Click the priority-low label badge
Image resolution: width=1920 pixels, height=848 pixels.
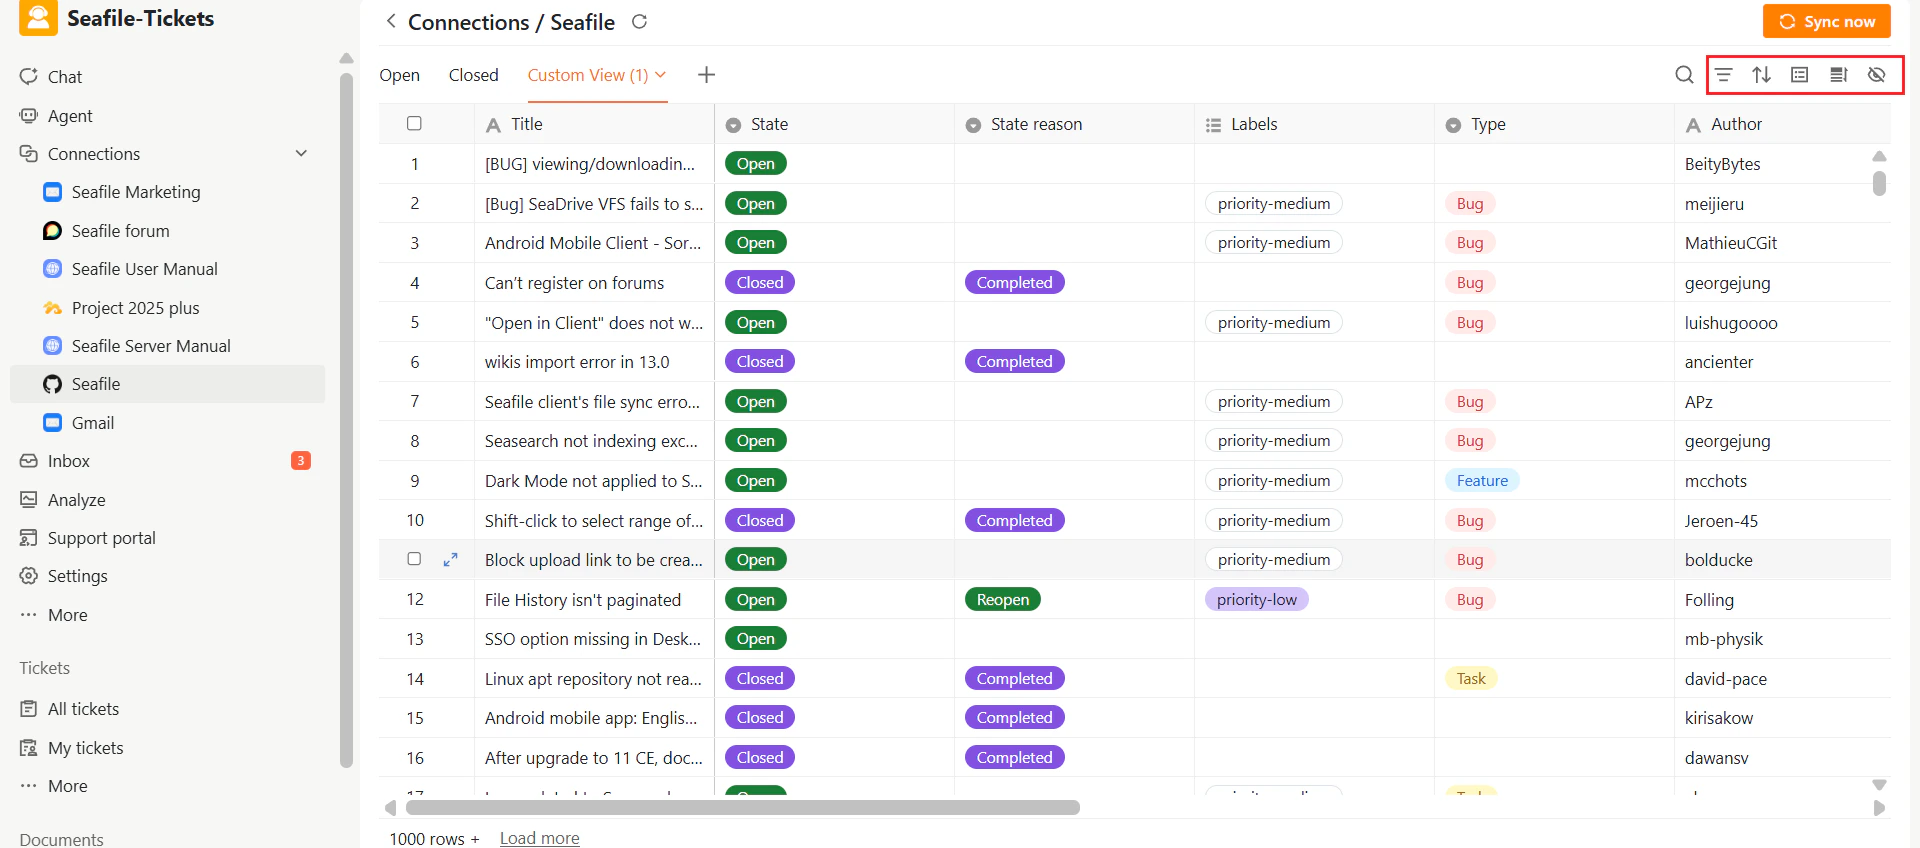[1256, 600]
